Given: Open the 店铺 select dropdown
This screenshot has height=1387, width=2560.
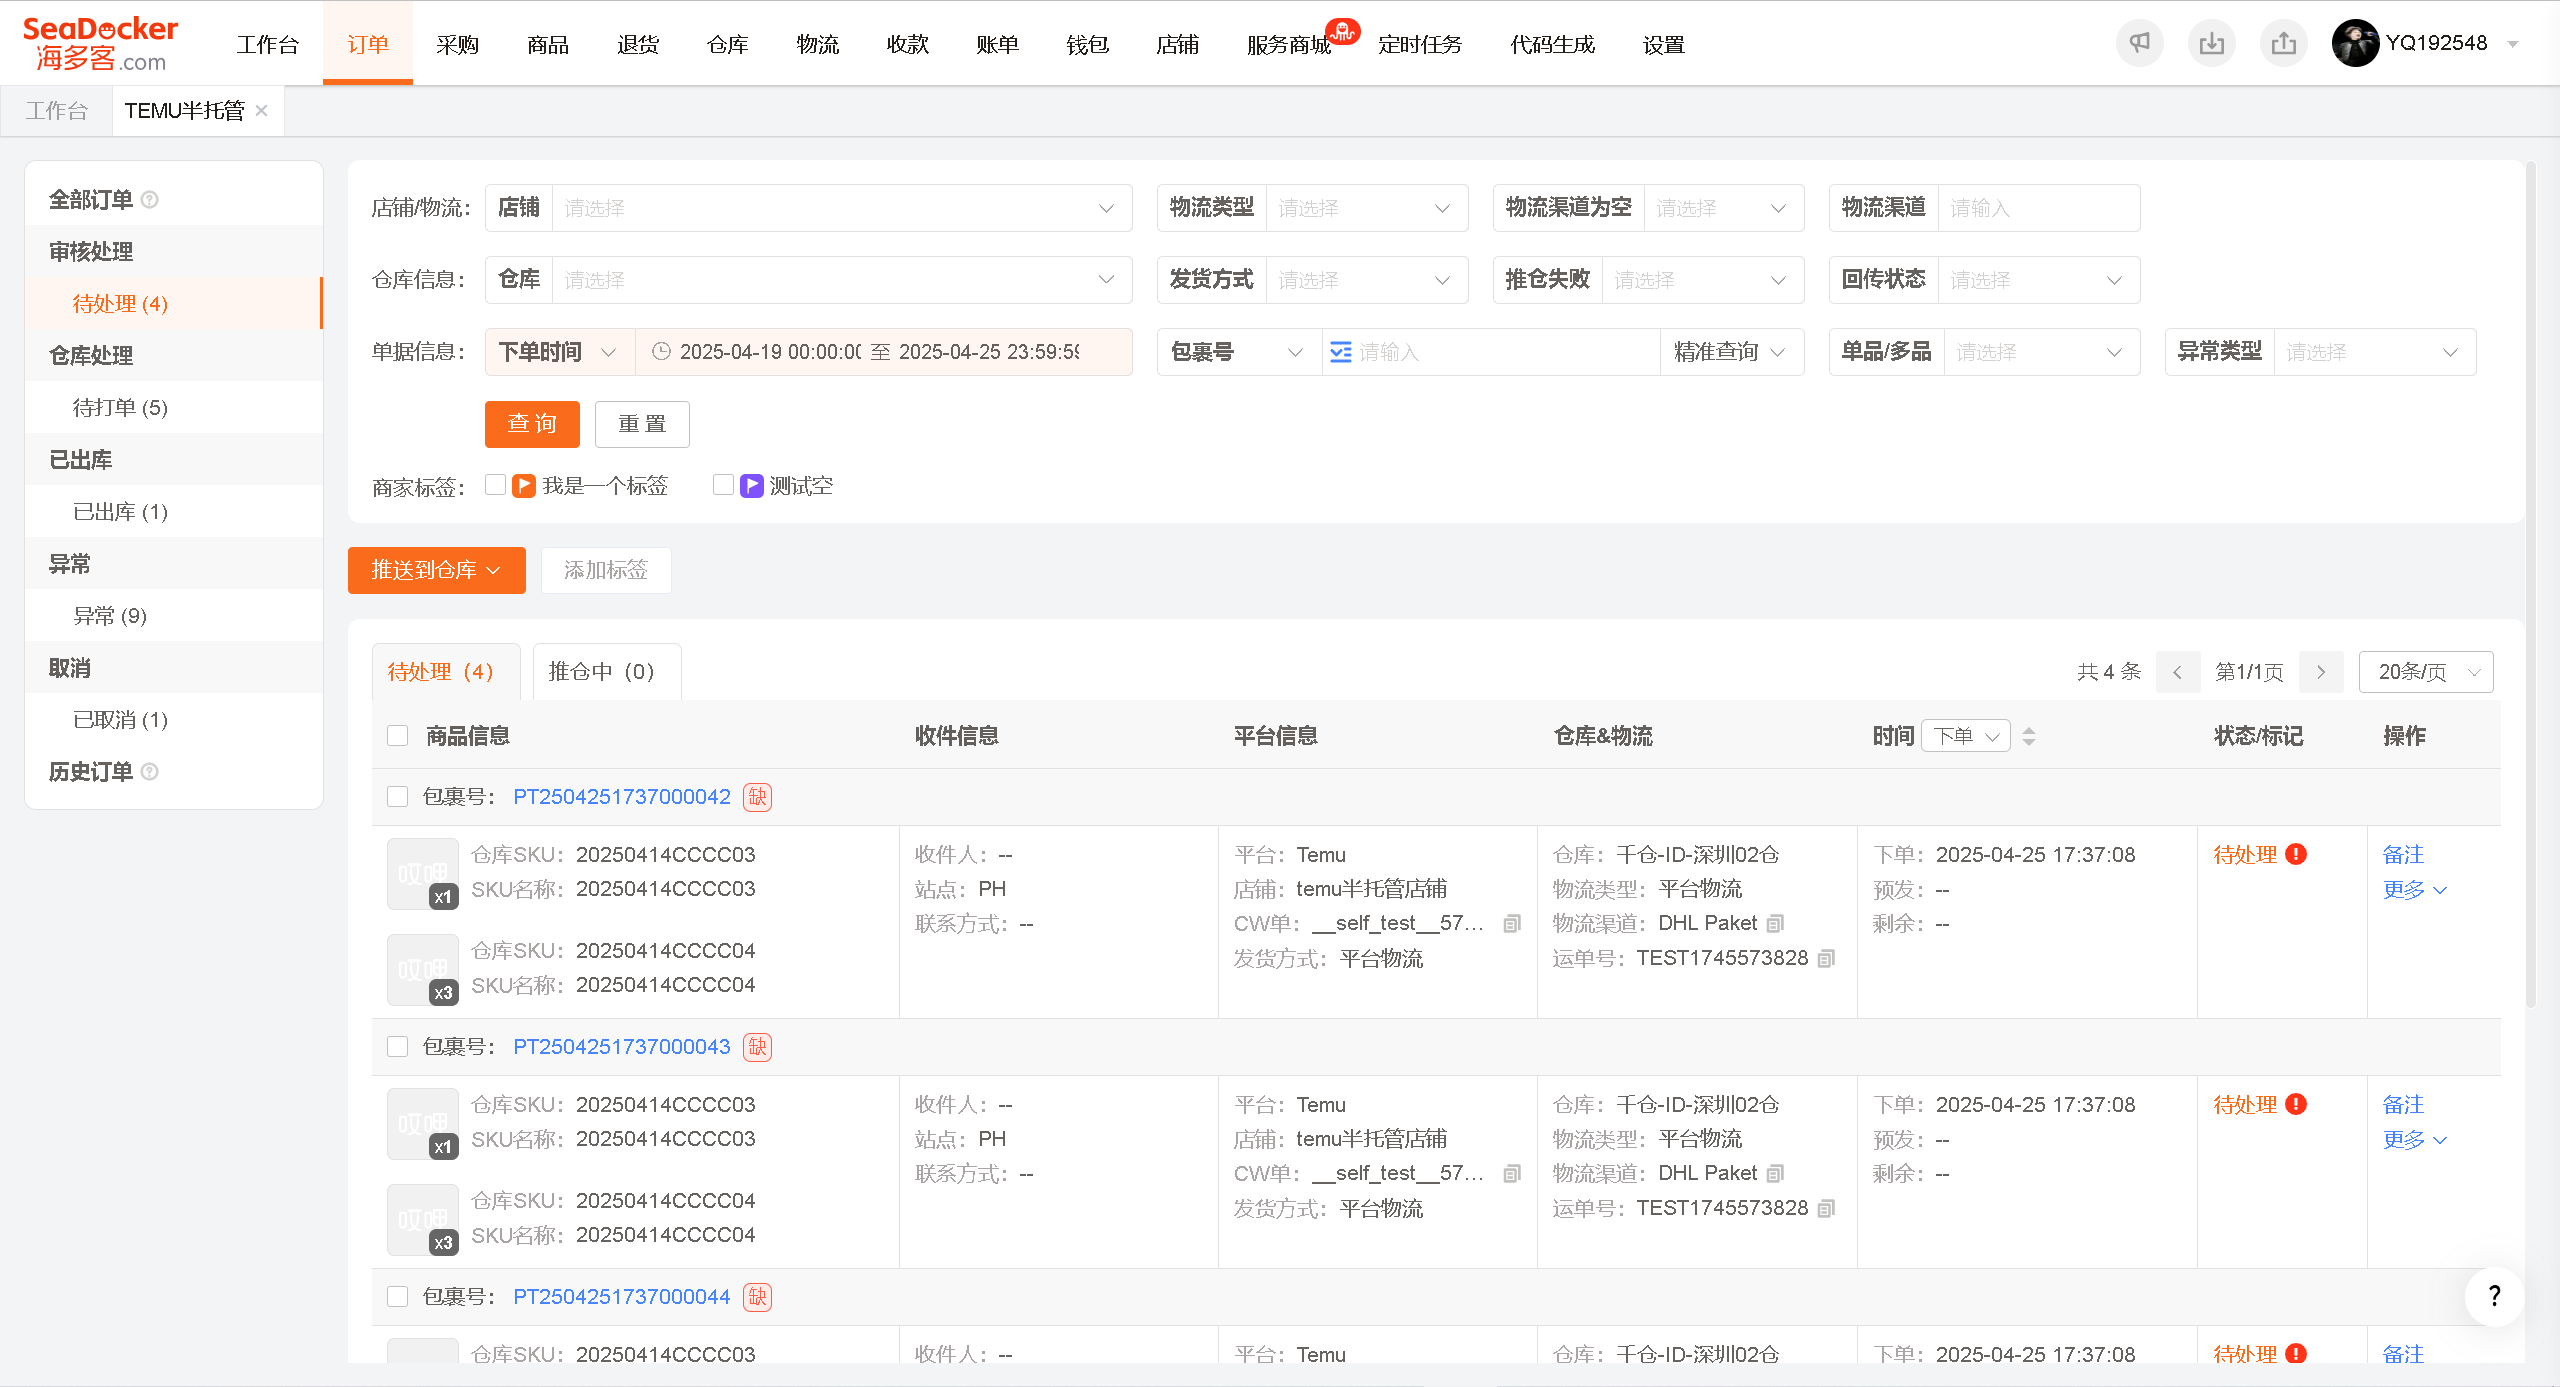Looking at the screenshot, I should [840, 208].
